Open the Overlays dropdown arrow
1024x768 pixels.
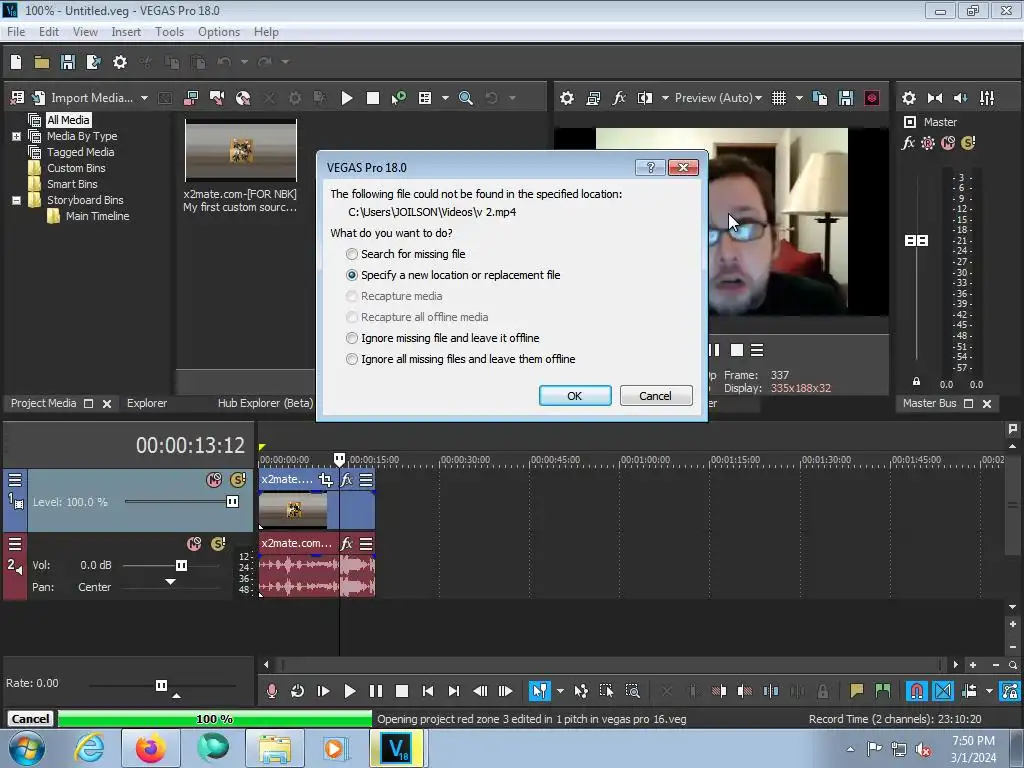pos(799,98)
